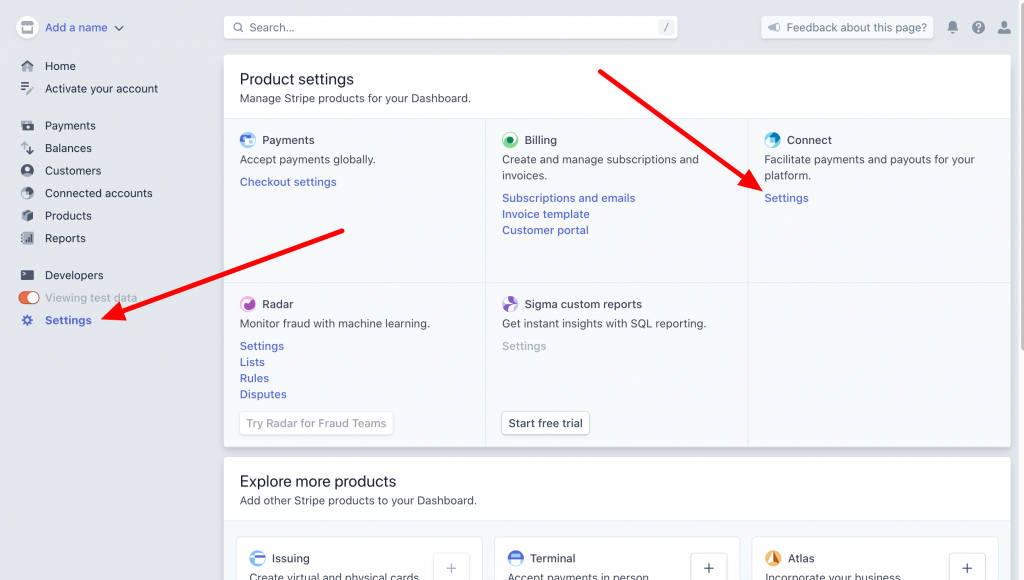This screenshot has height=580, width=1024.
Task: Open Radar Disputes link
Action: pyautogui.click(x=263, y=395)
